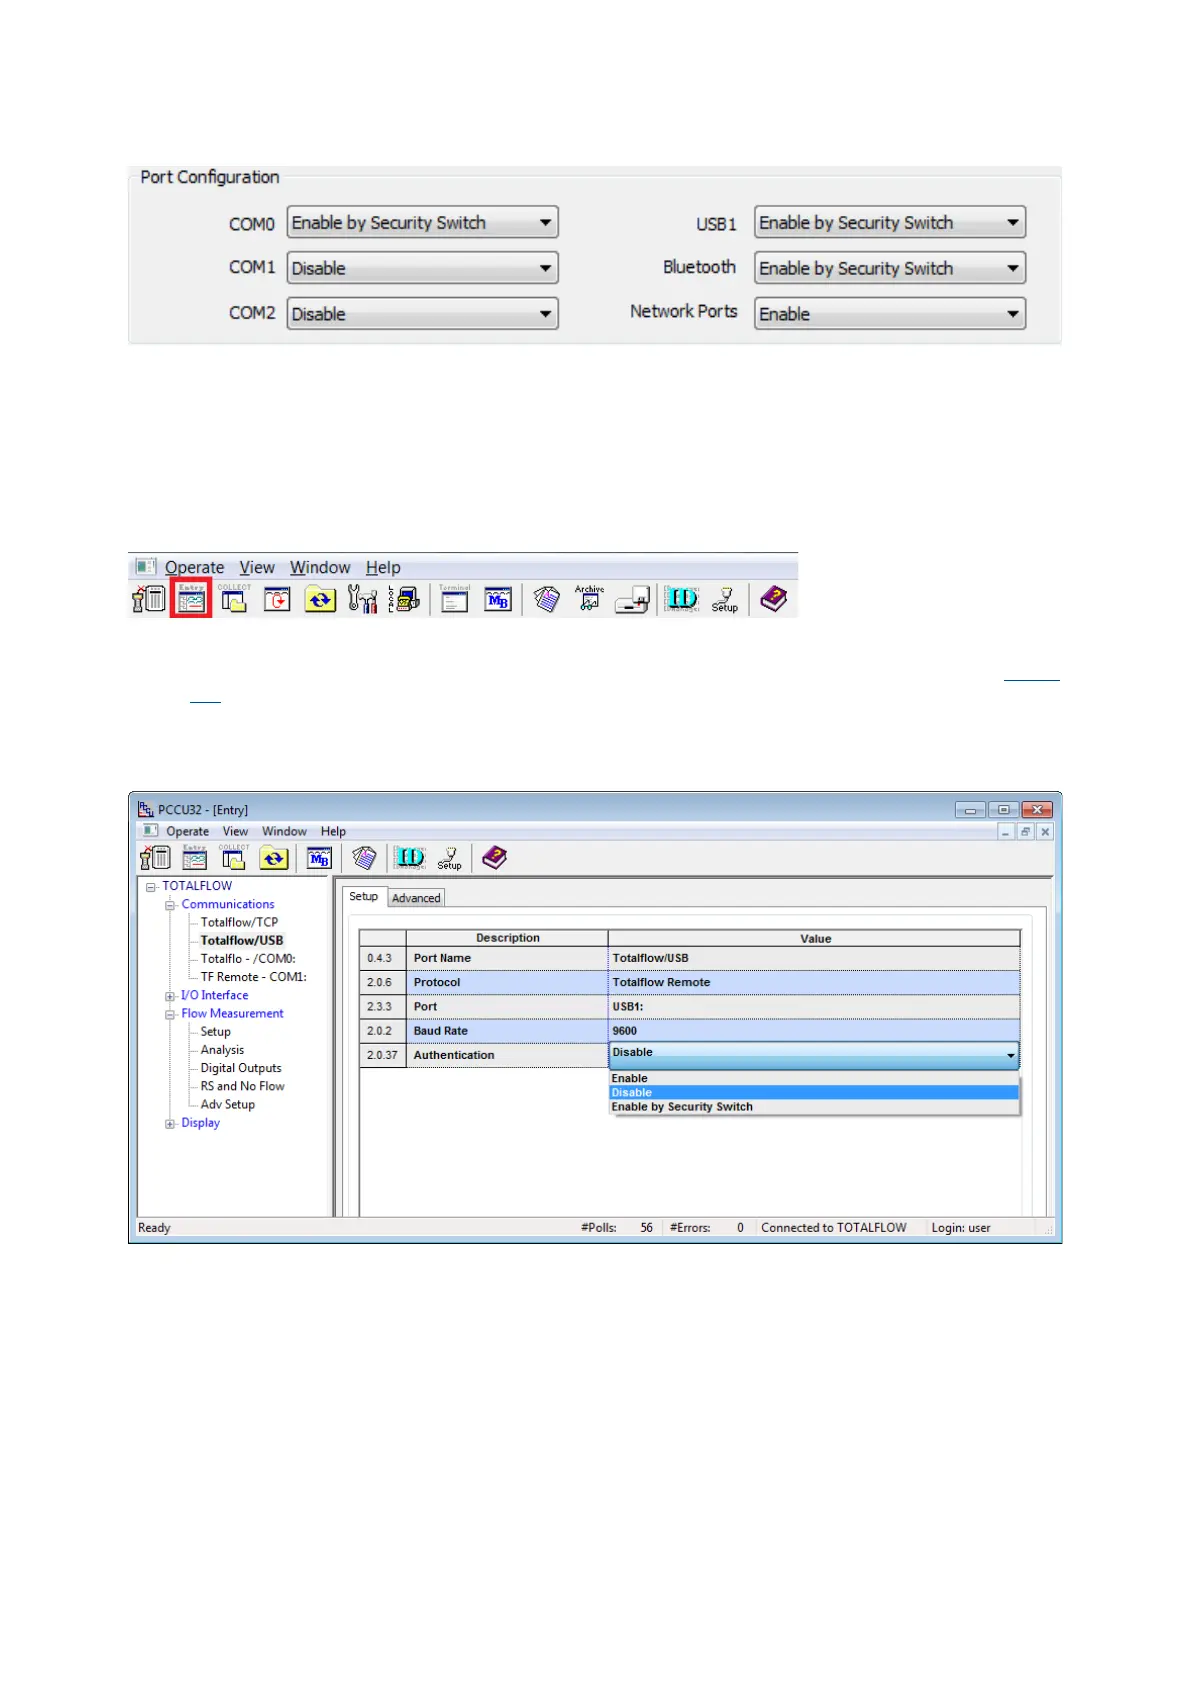Select Digital Outputs in the tree
Screen dimensions: 1191x1684
(x=241, y=1068)
